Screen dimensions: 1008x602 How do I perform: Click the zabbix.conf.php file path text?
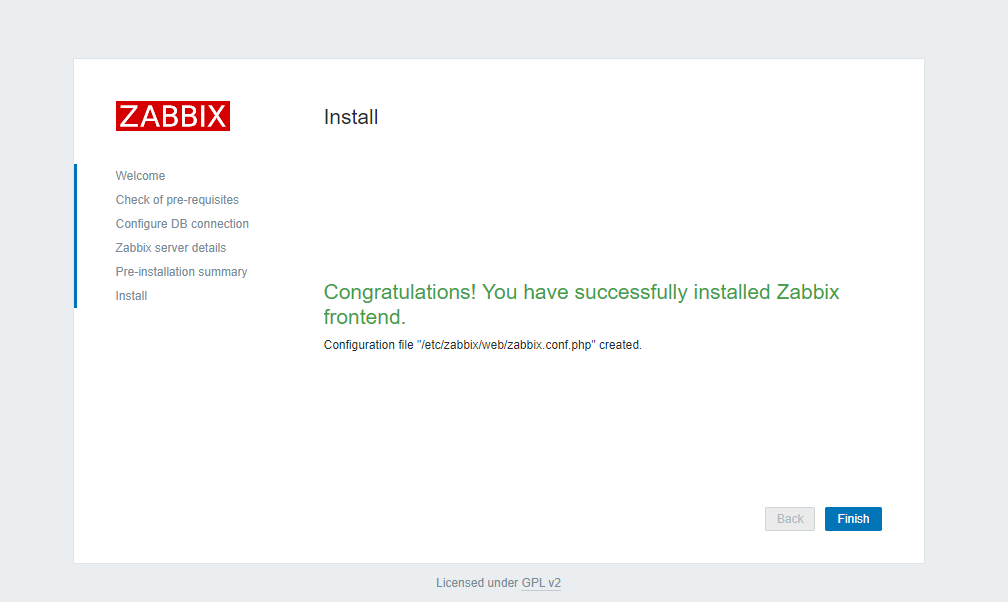click(506, 345)
